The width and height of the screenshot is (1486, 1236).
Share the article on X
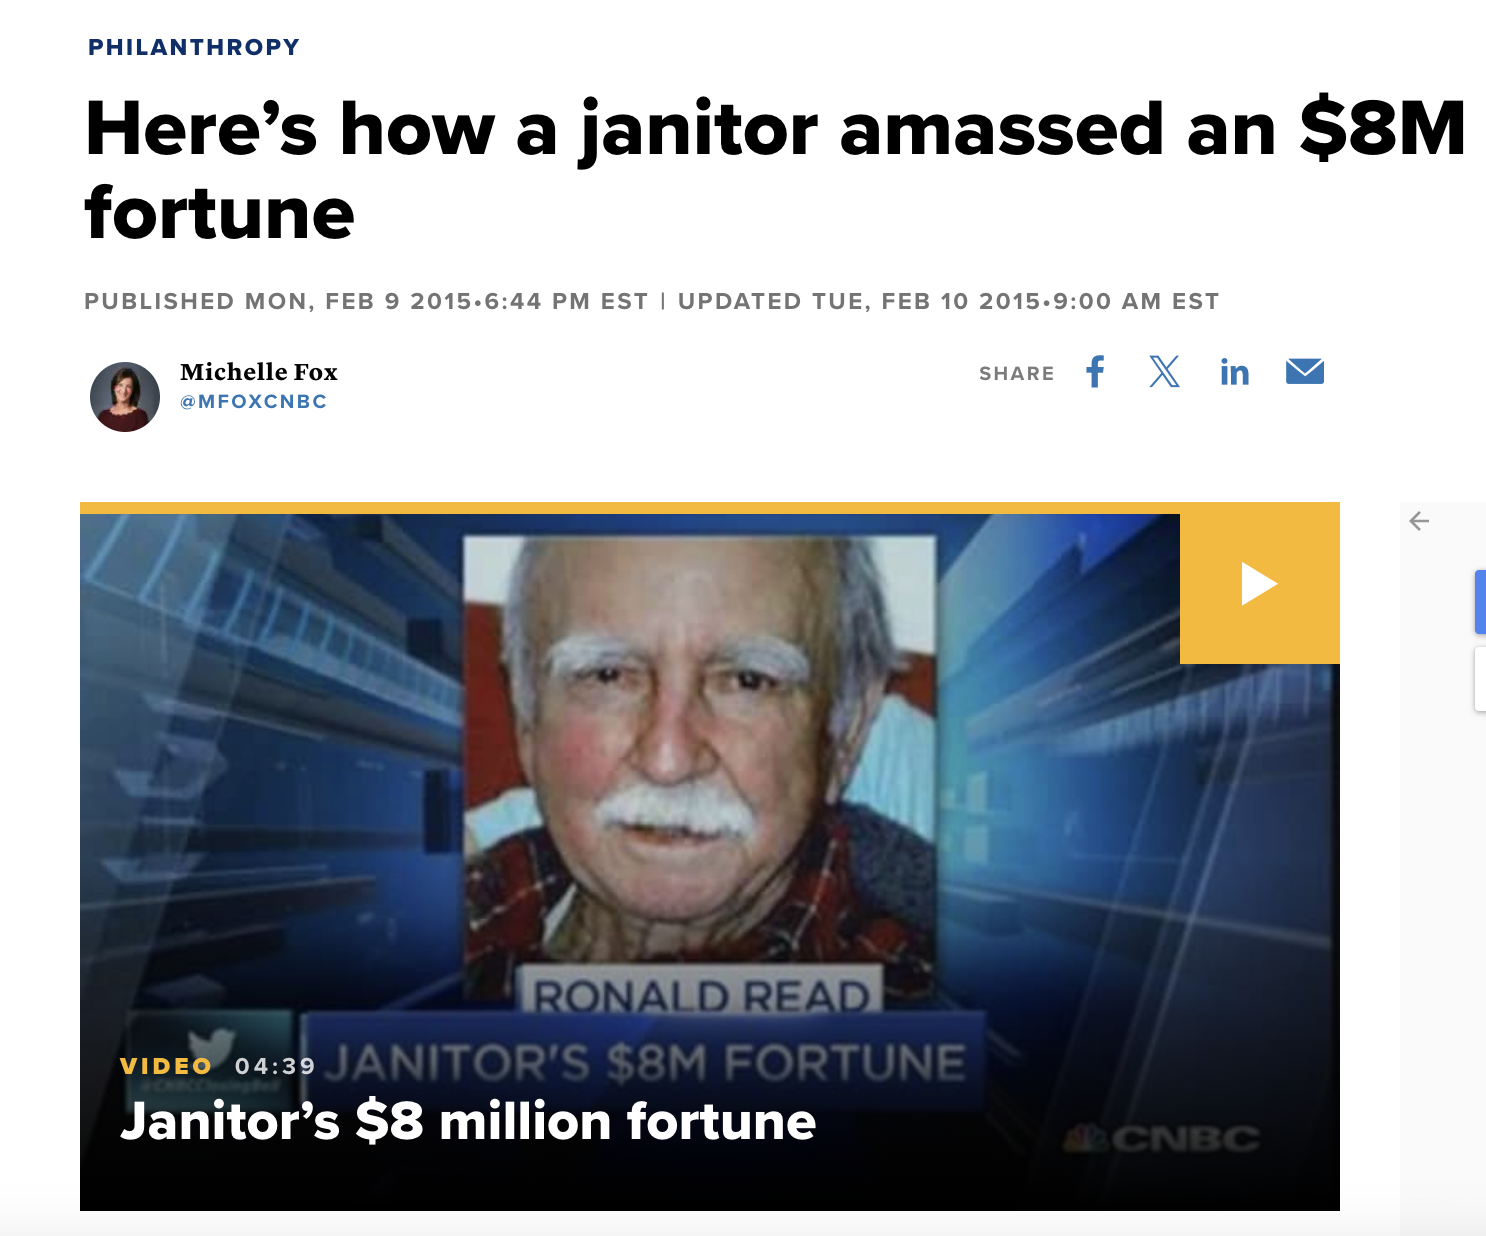[1164, 372]
